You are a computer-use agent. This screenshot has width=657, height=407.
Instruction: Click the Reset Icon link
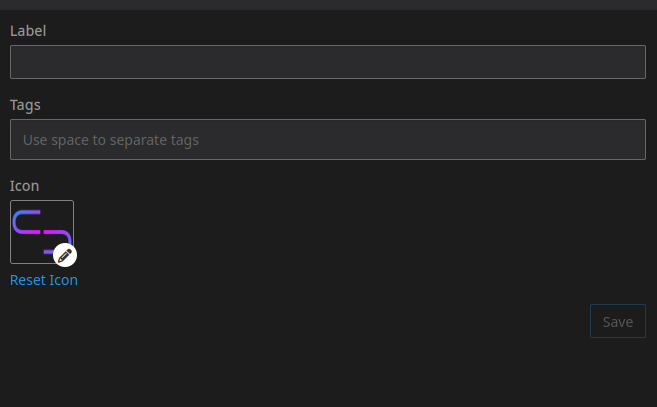point(44,280)
